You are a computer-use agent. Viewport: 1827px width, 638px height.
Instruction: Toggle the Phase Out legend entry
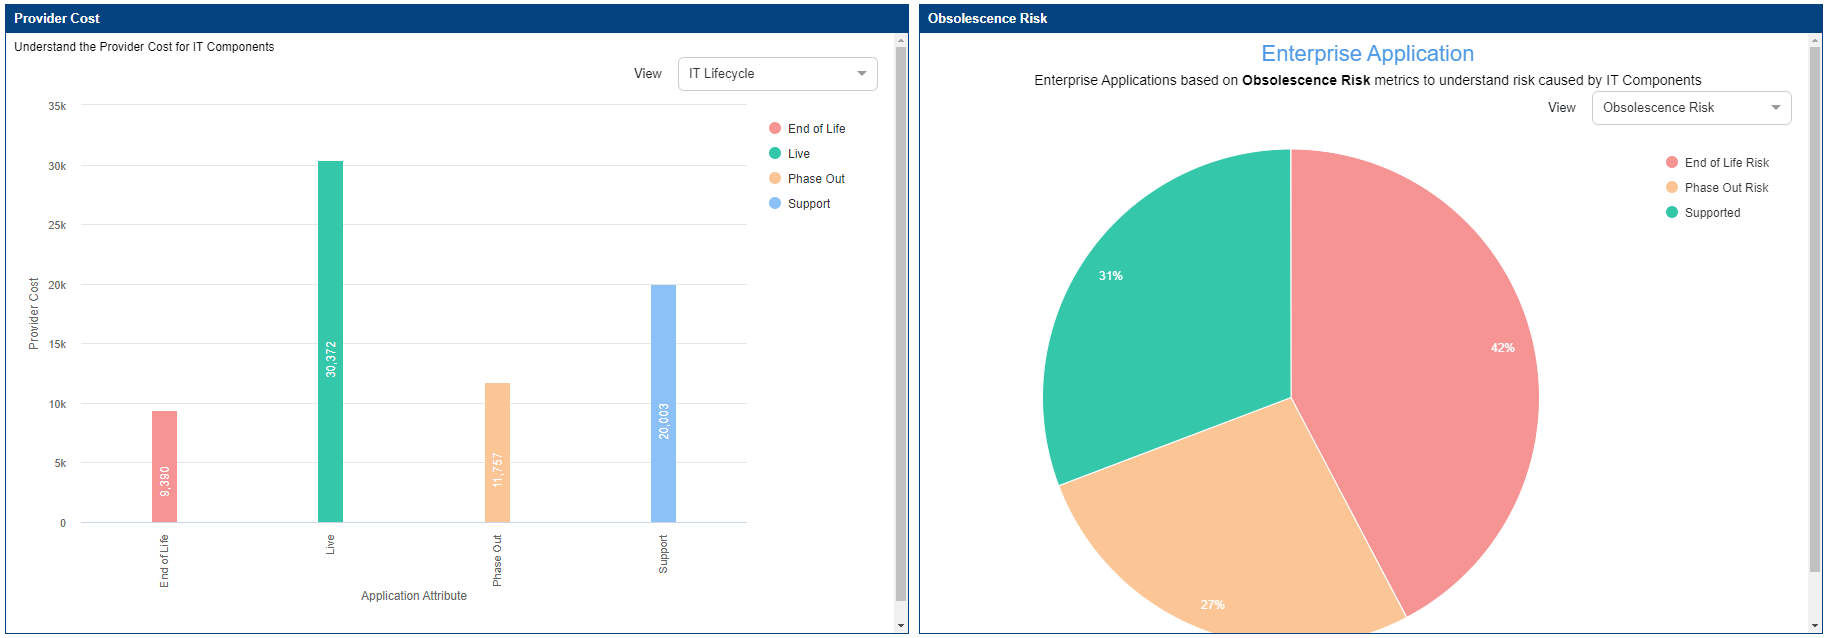[807, 178]
